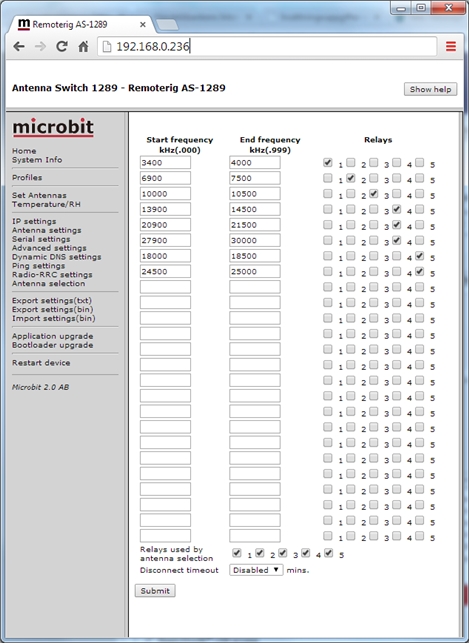Uncheck relay 4 in the 20900 row
Image resolution: width=469 pixels, height=643 pixels.
(x=396, y=225)
